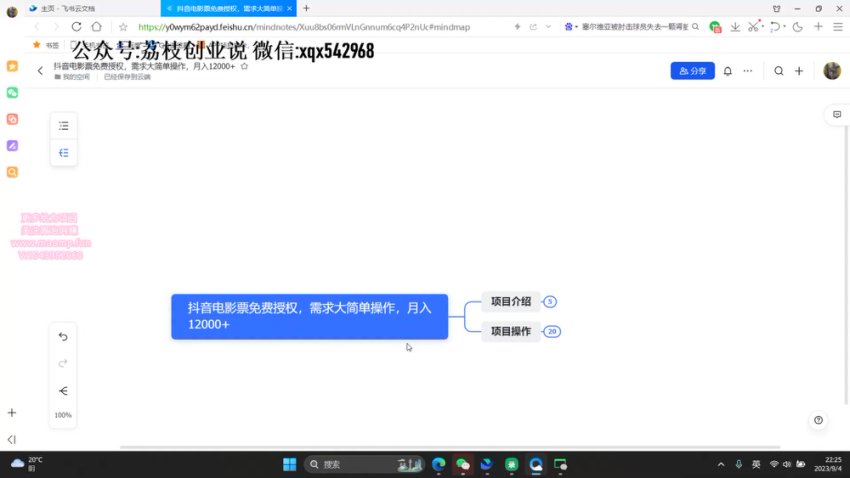
Task: Select the 项目介绍 branch node
Action: pyautogui.click(x=511, y=301)
